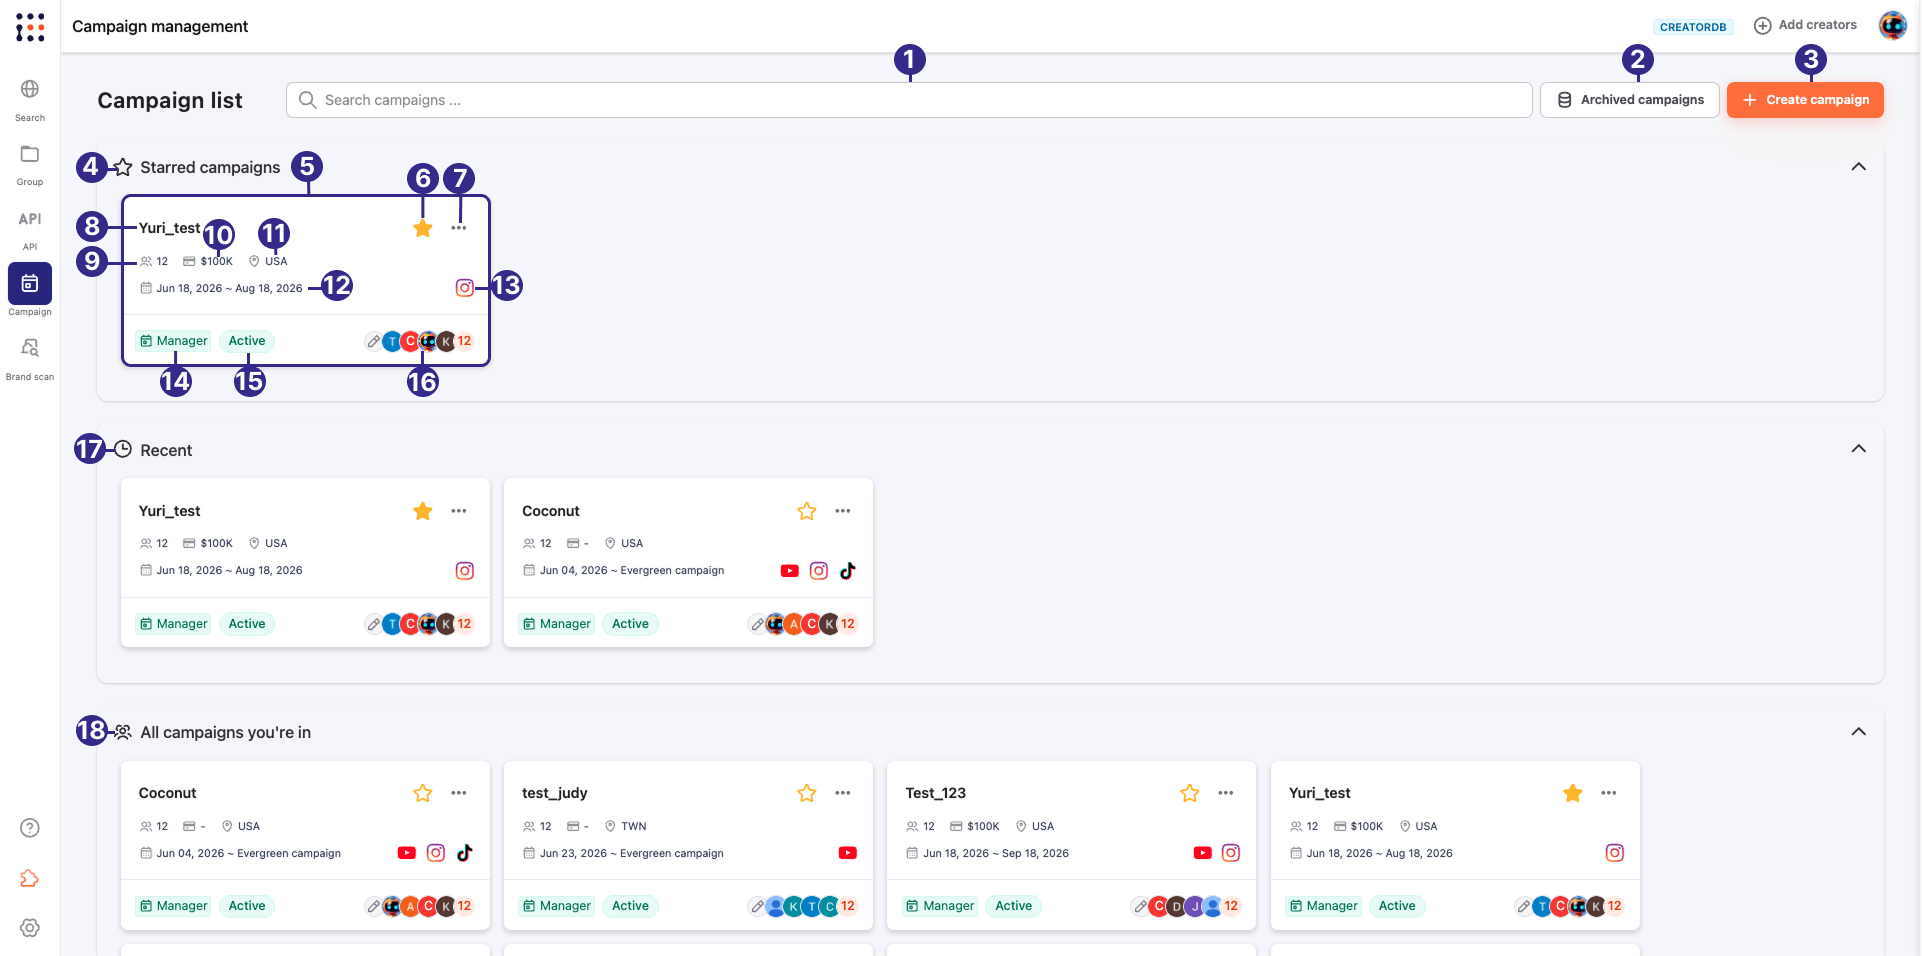
Task: Click the Archived campaigns button
Action: point(1630,100)
